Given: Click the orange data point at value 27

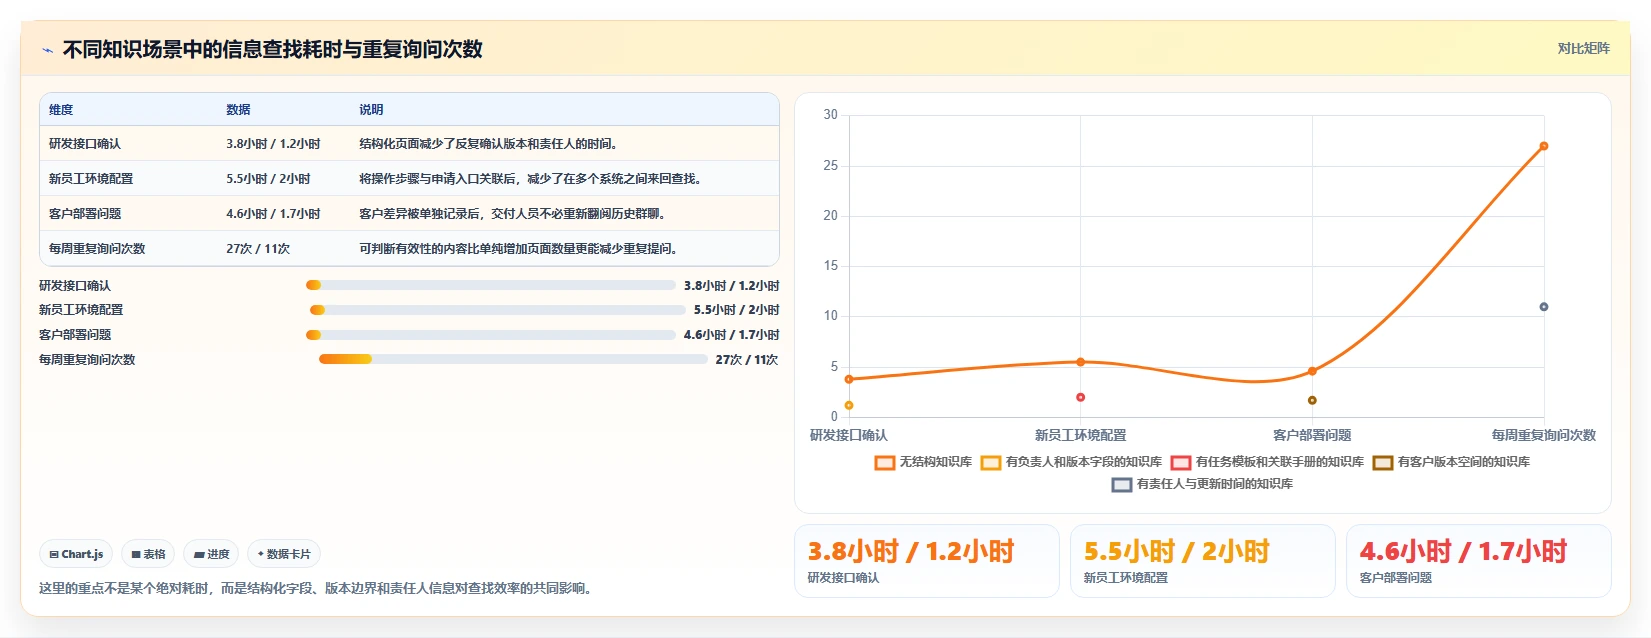Looking at the screenshot, I should (x=1544, y=146).
